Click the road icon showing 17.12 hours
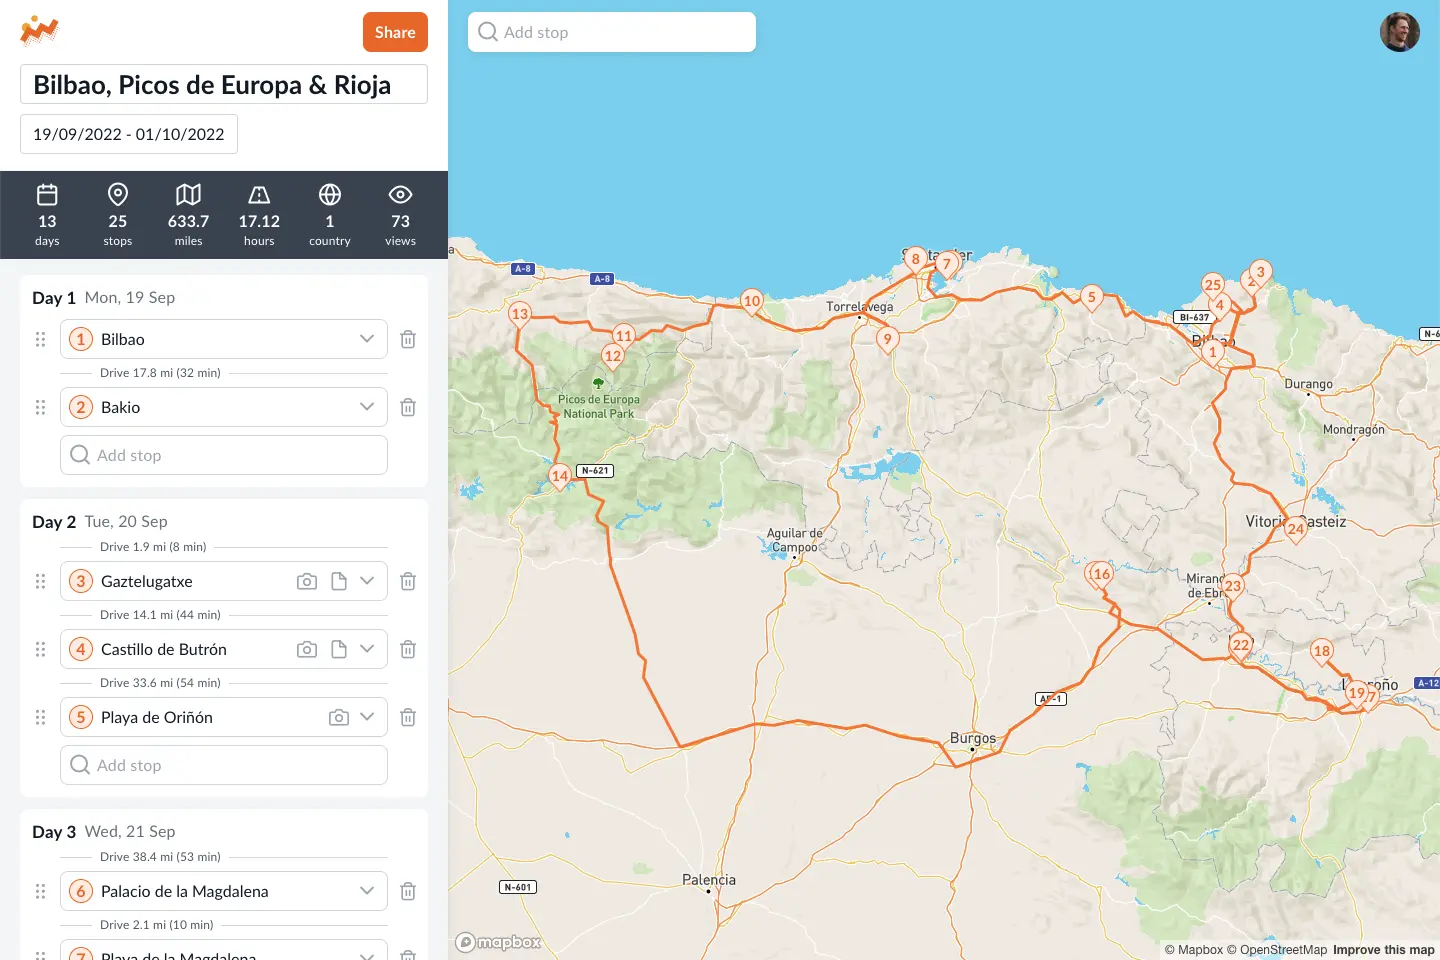This screenshot has height=960, width=1440. pyautogui.click(x=259, y=195)
